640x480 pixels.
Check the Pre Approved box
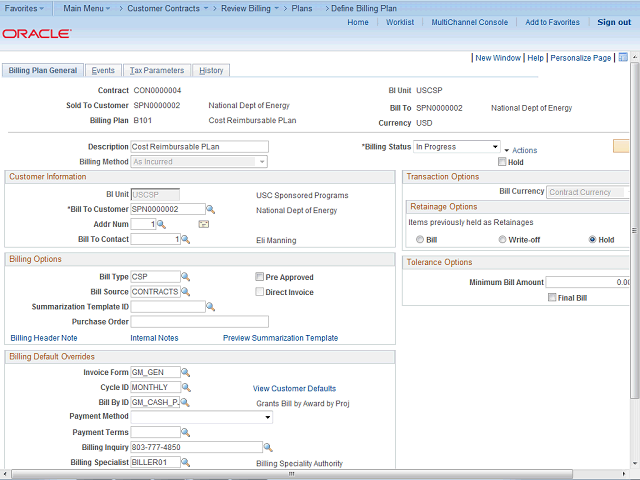[x=259, y=277]
